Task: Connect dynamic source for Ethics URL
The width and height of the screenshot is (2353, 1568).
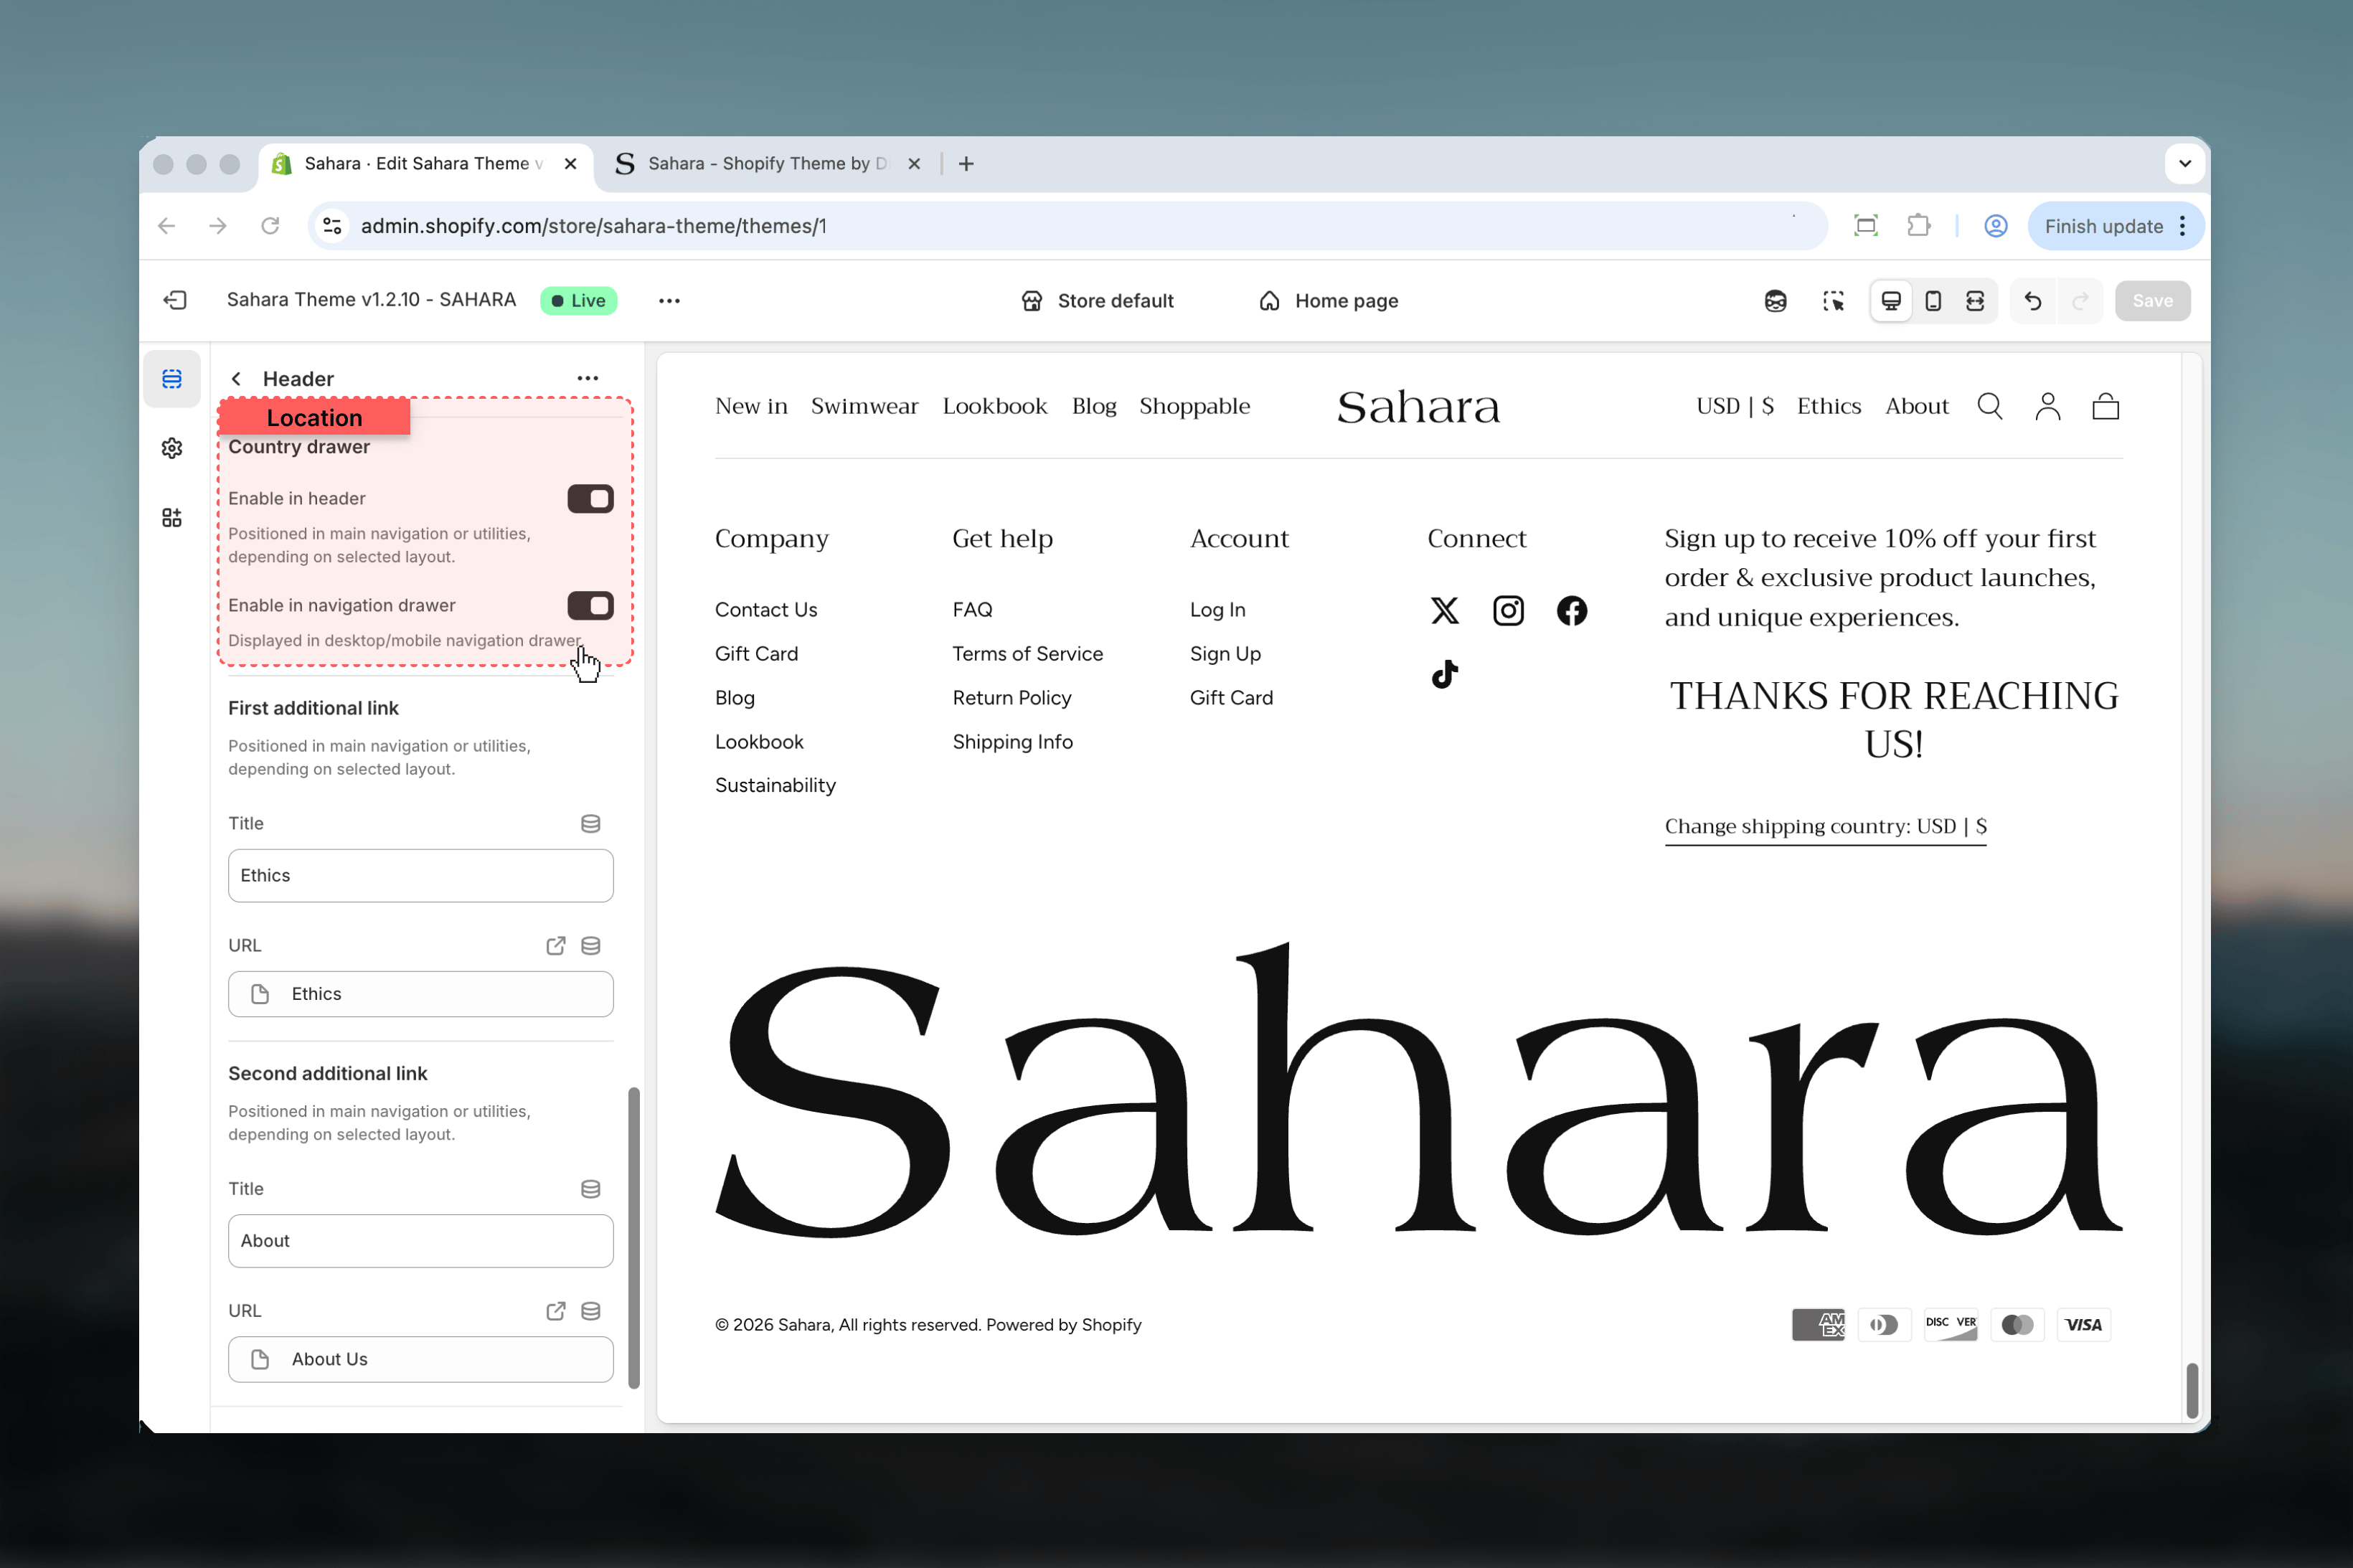Action: coord(590,945)
